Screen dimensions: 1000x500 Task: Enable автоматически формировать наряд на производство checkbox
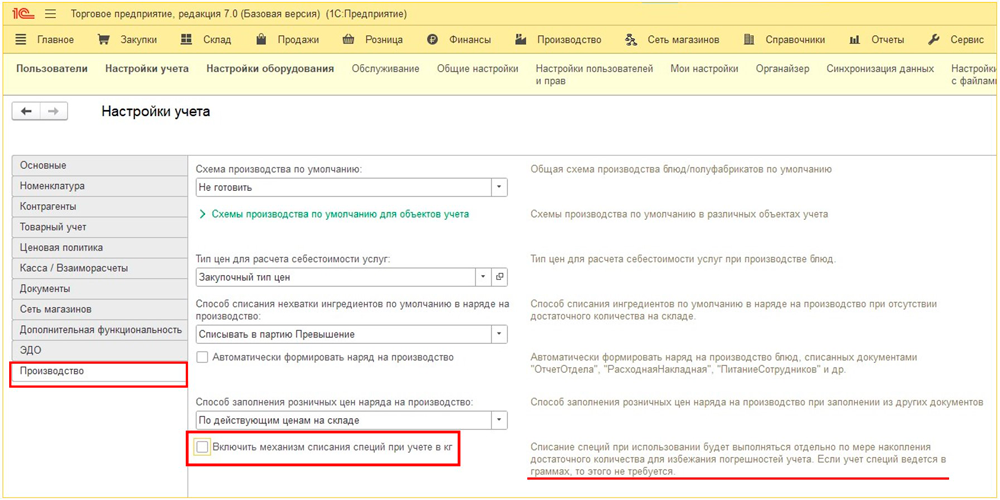point(203,357)
